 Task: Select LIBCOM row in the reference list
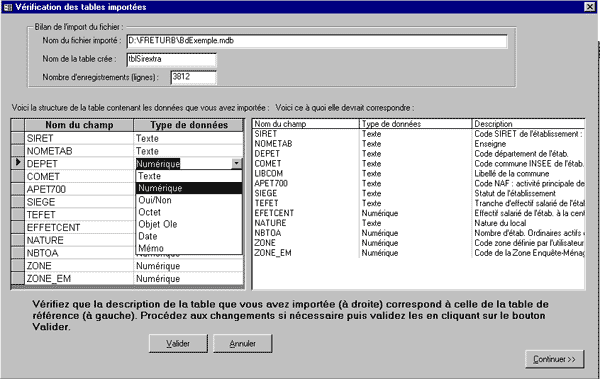[x=419, y=173]
